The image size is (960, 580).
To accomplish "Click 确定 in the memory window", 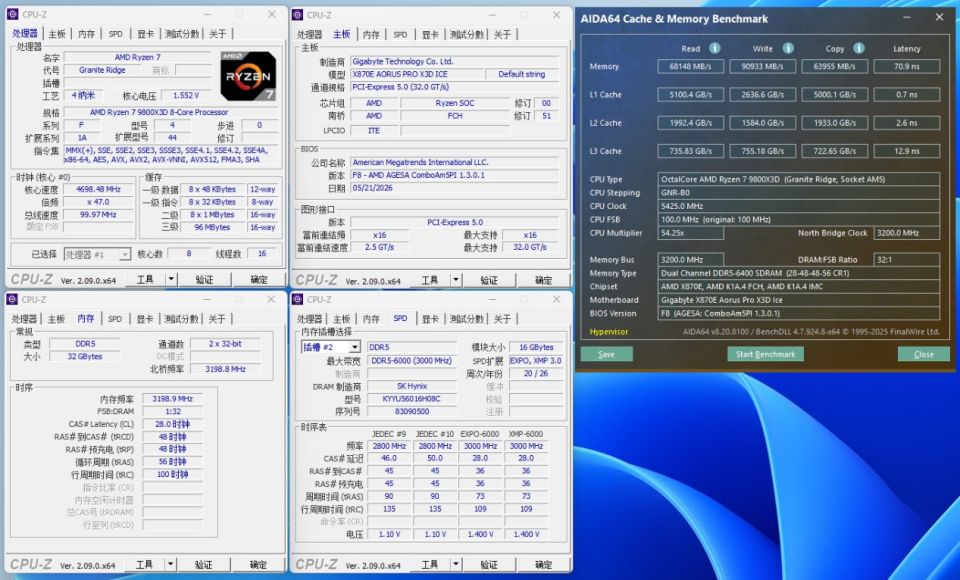I will 258,564.
